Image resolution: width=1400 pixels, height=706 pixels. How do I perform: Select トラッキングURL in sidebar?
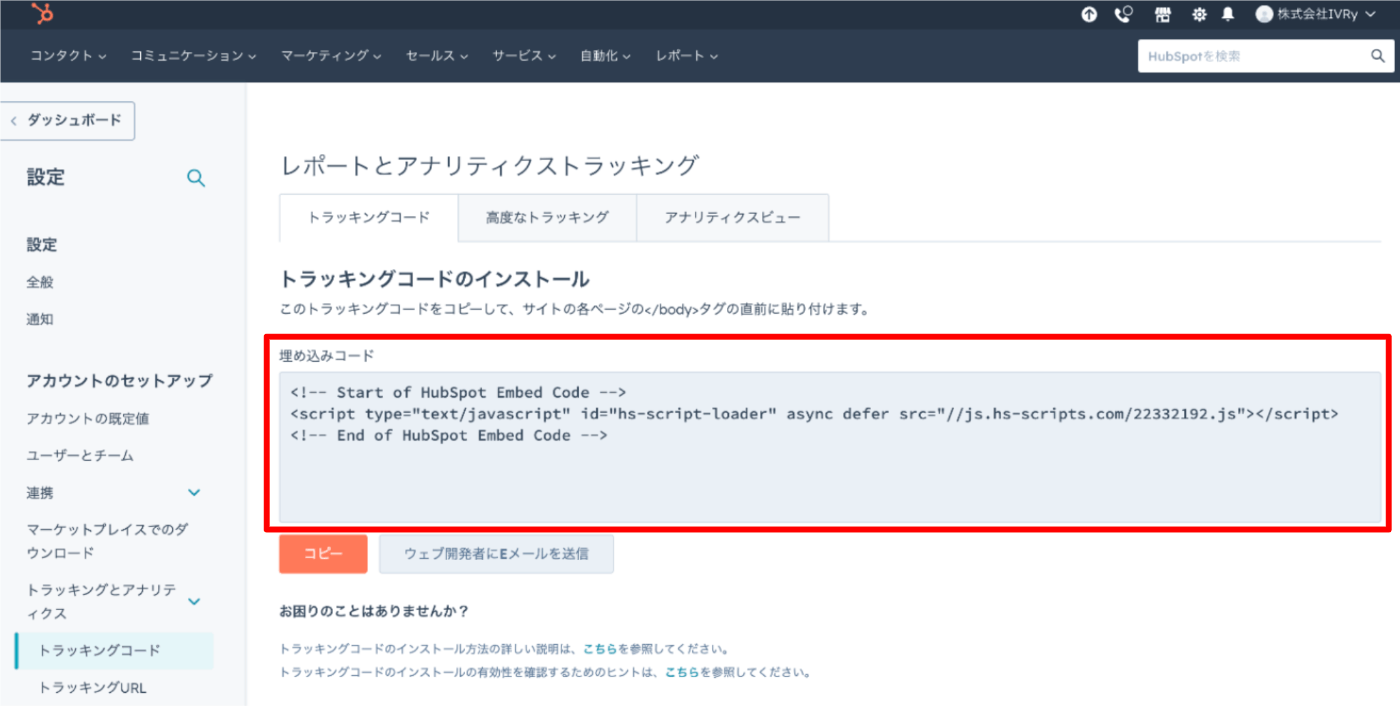pyautogui.click(x=92, y=687)
